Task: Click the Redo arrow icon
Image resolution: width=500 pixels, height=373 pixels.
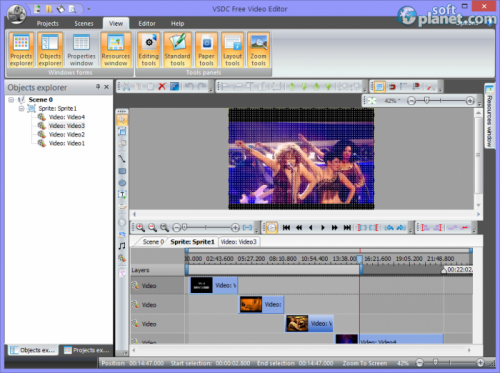Action: [201, 87]
